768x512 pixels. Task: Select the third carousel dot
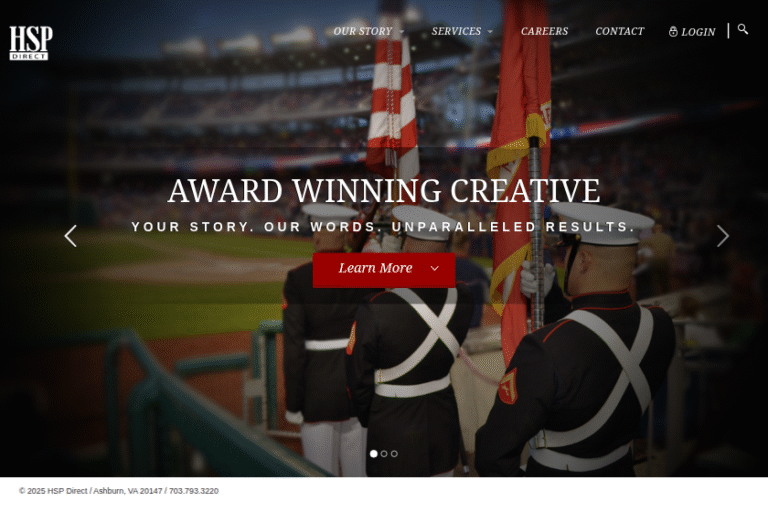tap(394, 454)
